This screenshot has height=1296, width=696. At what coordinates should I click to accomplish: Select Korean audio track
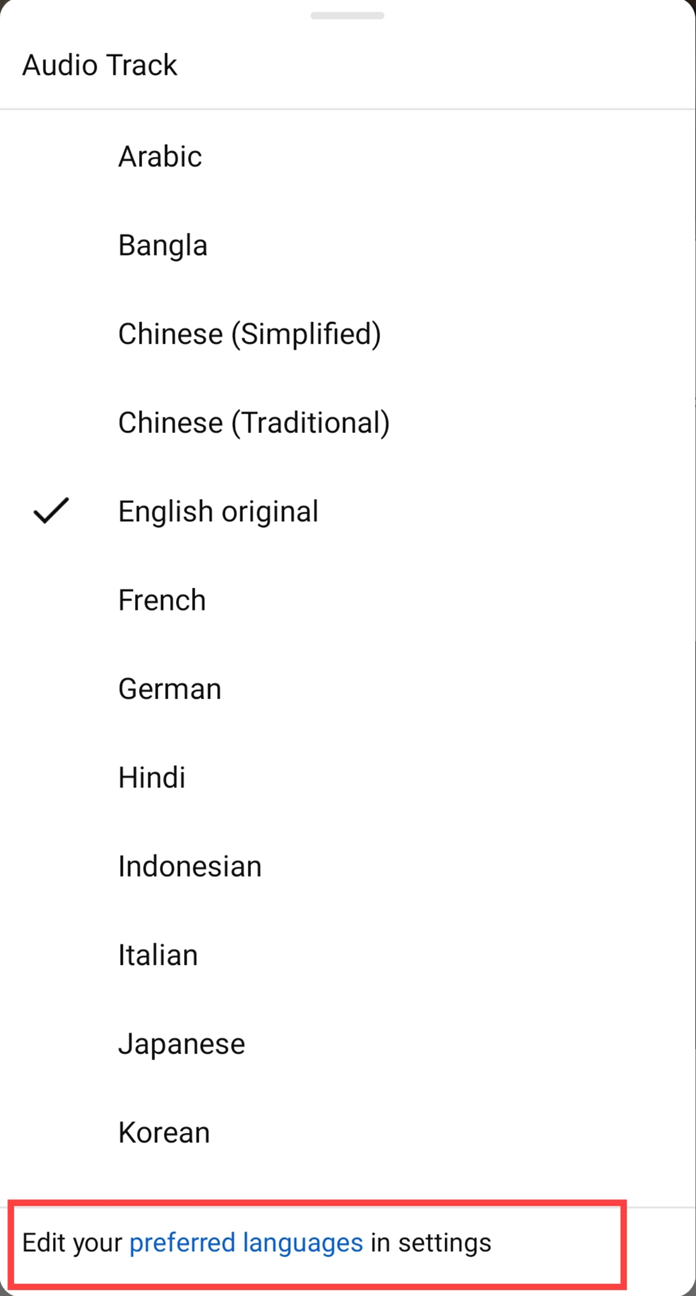click(163, 1132)
